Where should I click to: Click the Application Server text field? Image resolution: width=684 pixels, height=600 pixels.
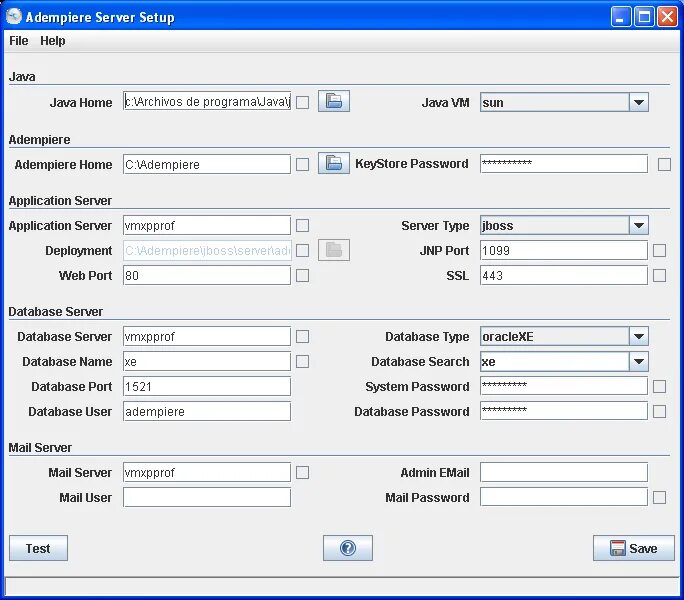(207, 226)
